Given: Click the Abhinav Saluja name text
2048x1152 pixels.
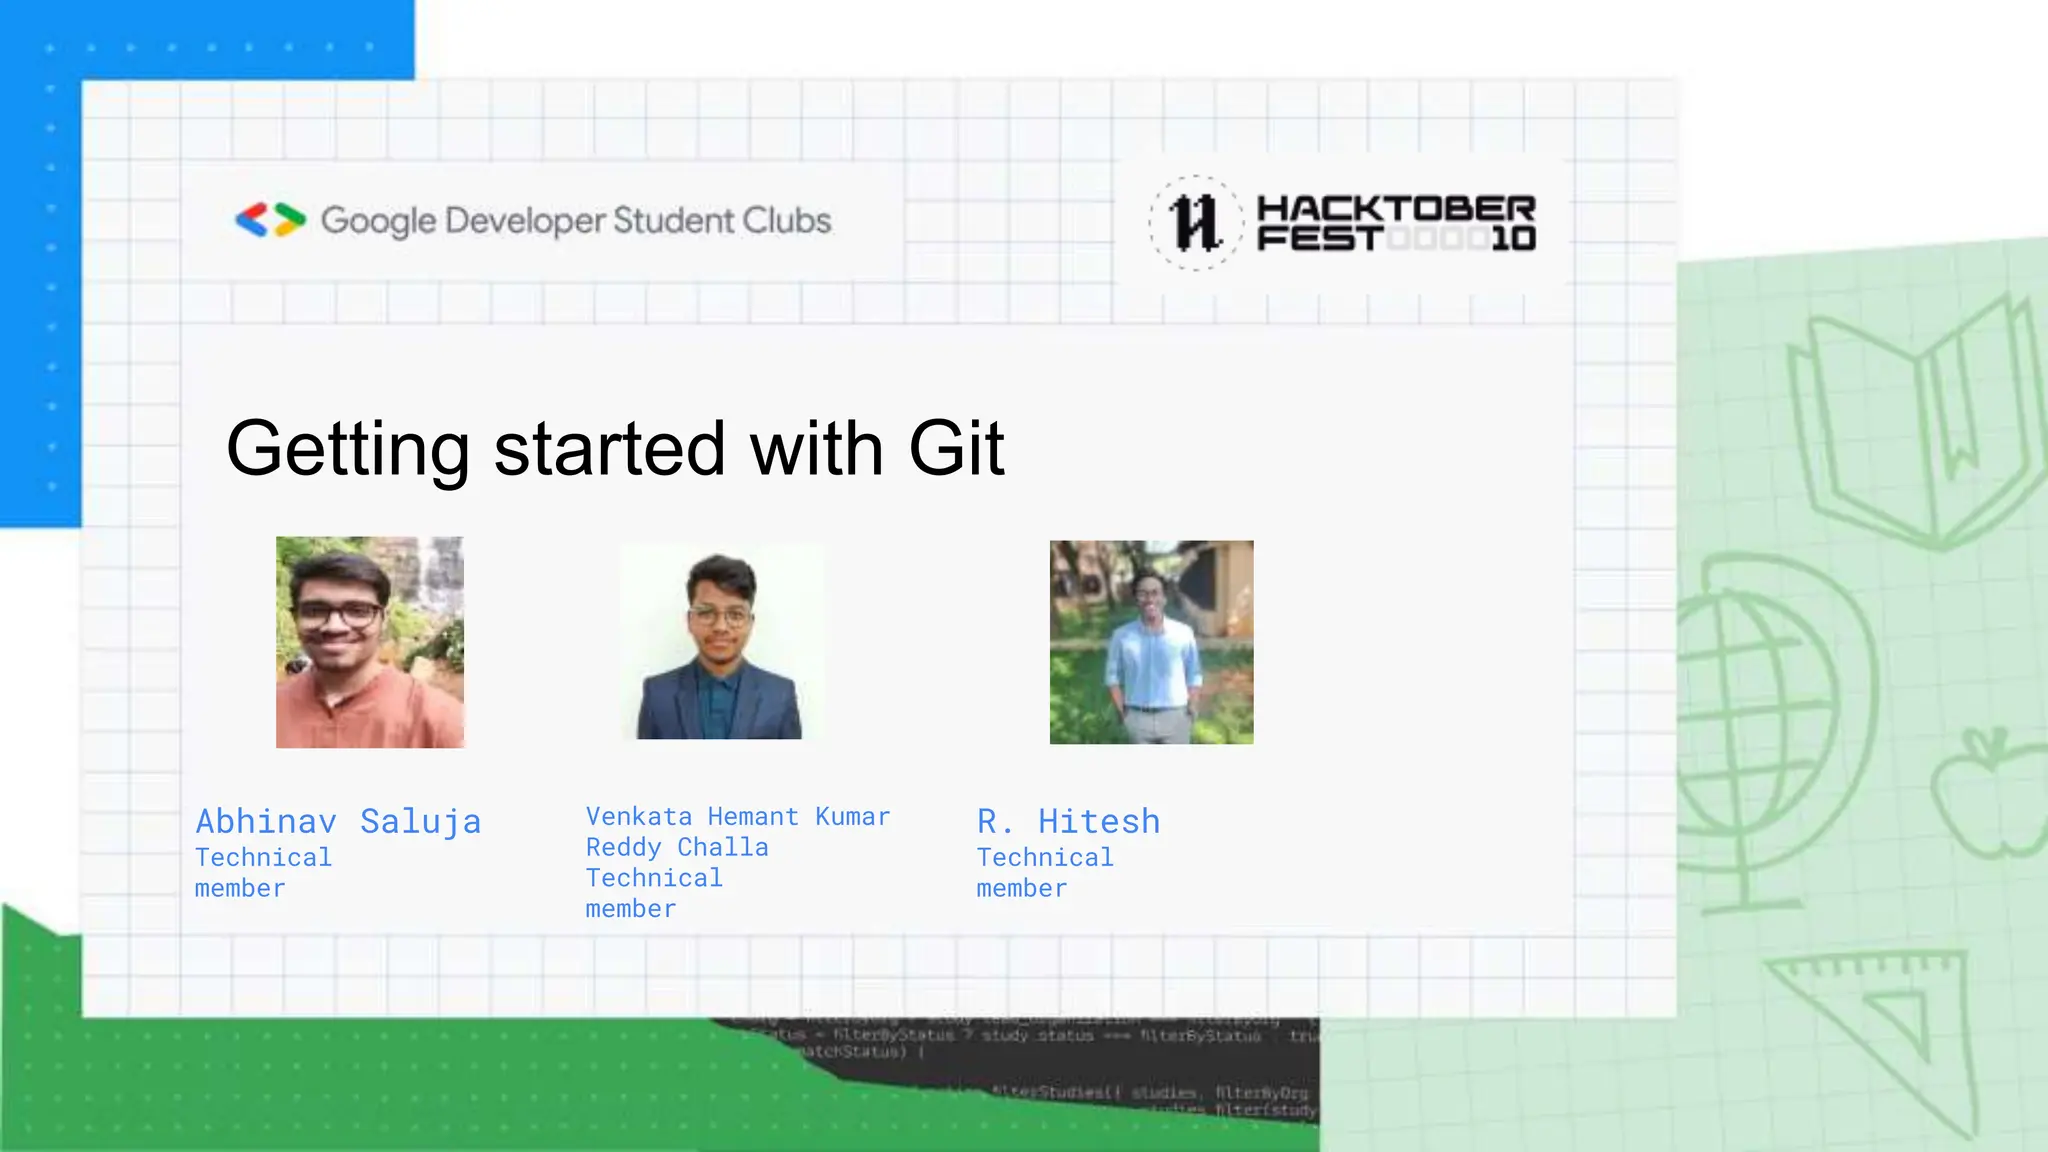Looking at the screenshot, I should (338, 821).
